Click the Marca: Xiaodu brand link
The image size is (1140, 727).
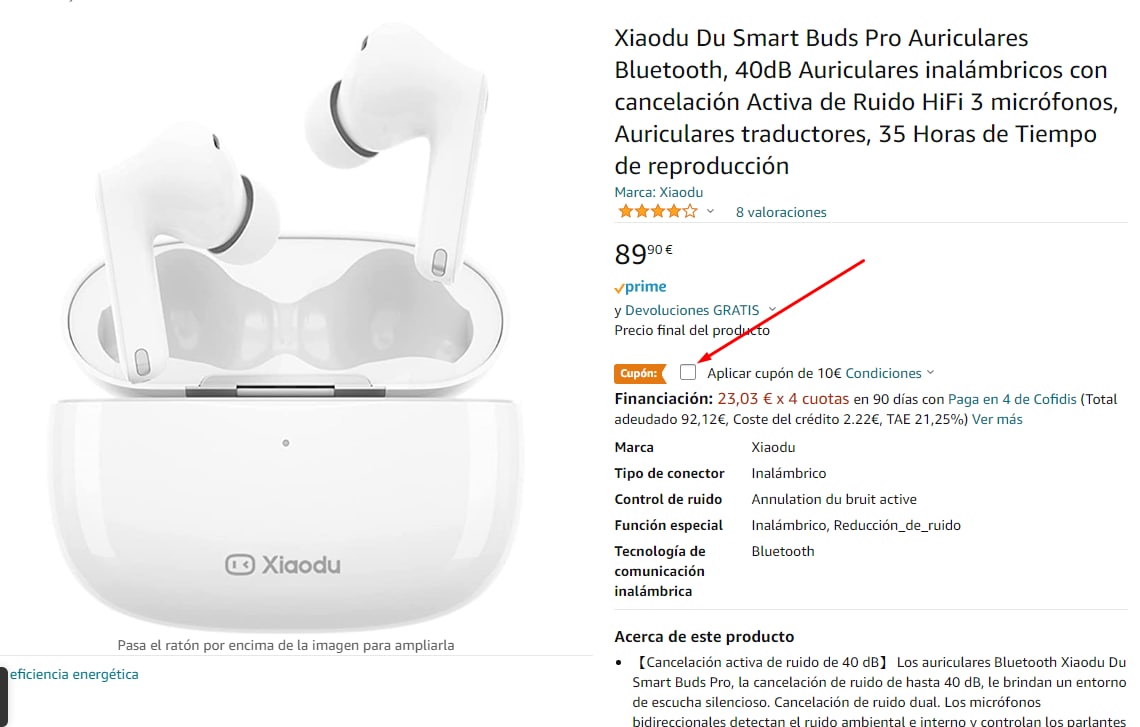click(x=659, y=192)
